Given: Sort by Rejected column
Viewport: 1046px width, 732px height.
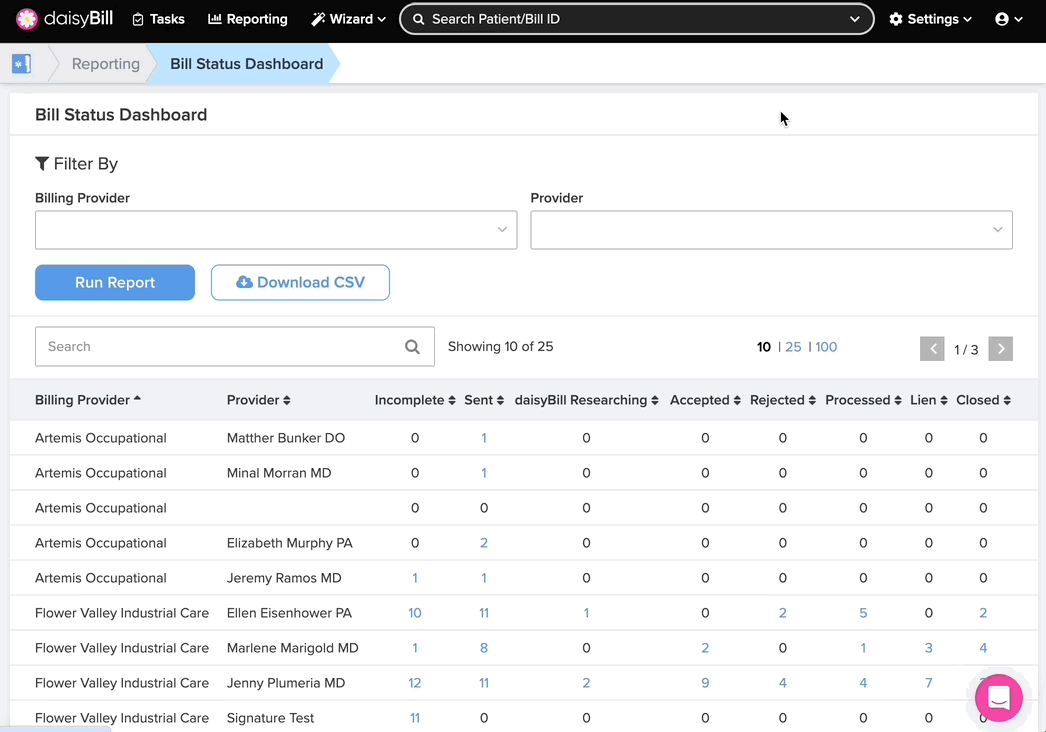Looking at the screenshot, I should pos(782,400).
